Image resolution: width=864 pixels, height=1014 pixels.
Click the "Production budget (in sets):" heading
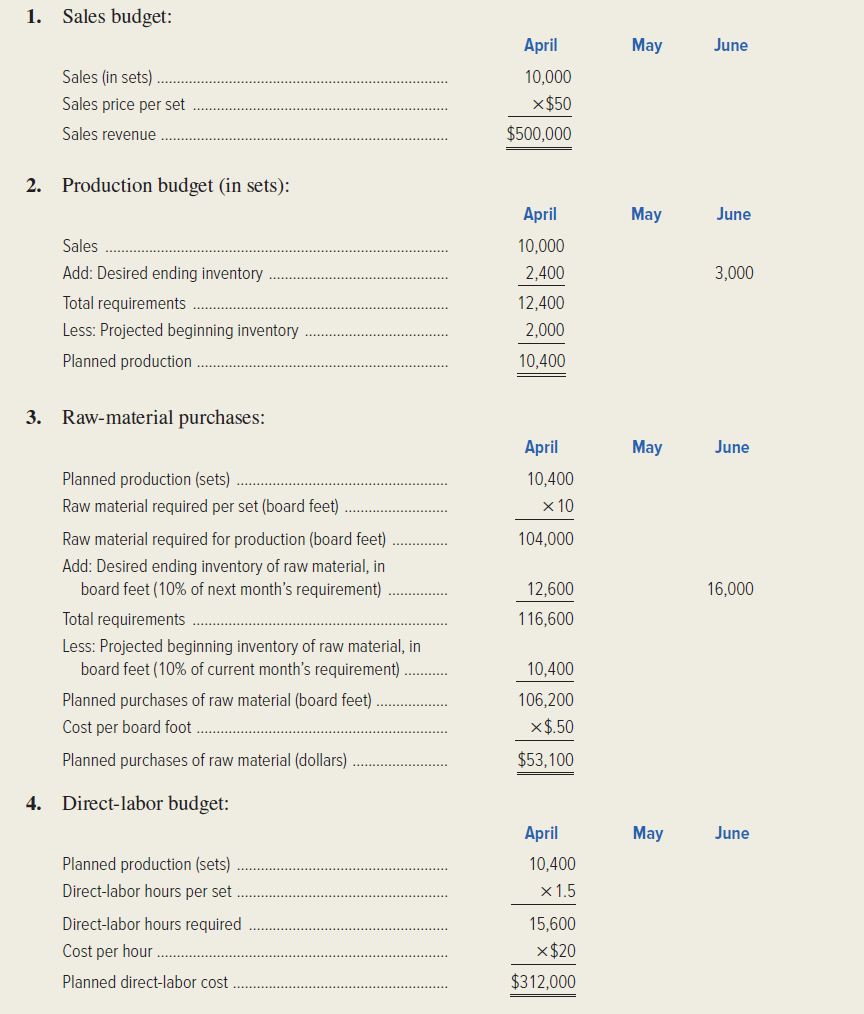click(176, 185)
